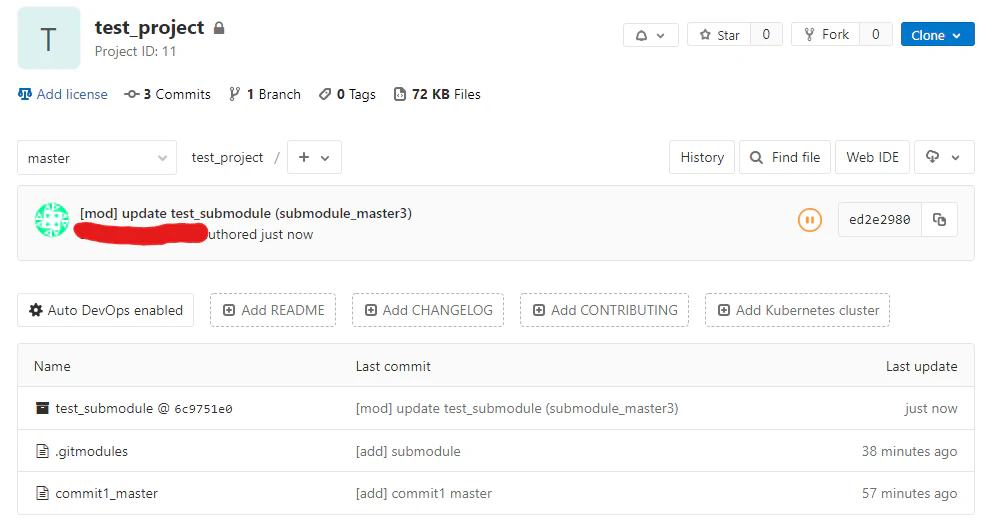The height and width of the screenshot is (527, 999).
Task: Click test_project in the path breadcrumb
Action: pos(227,157)
